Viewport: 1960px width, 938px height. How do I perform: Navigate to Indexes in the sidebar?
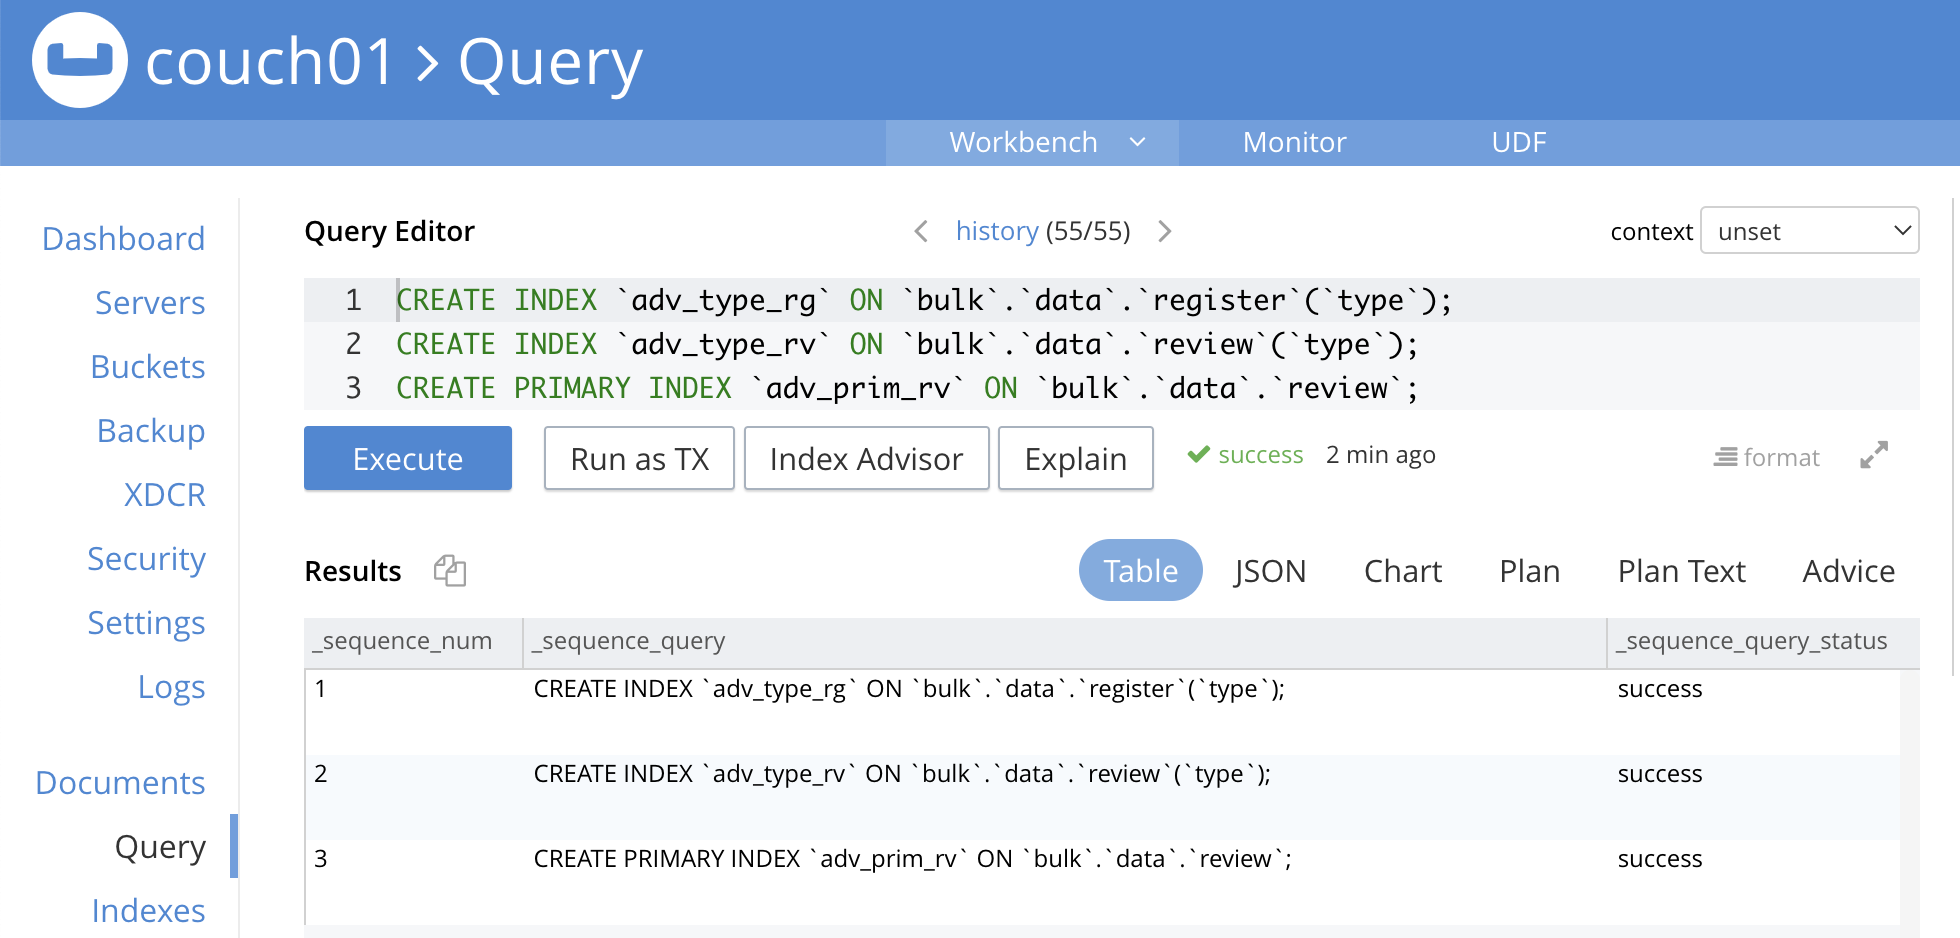147,910
